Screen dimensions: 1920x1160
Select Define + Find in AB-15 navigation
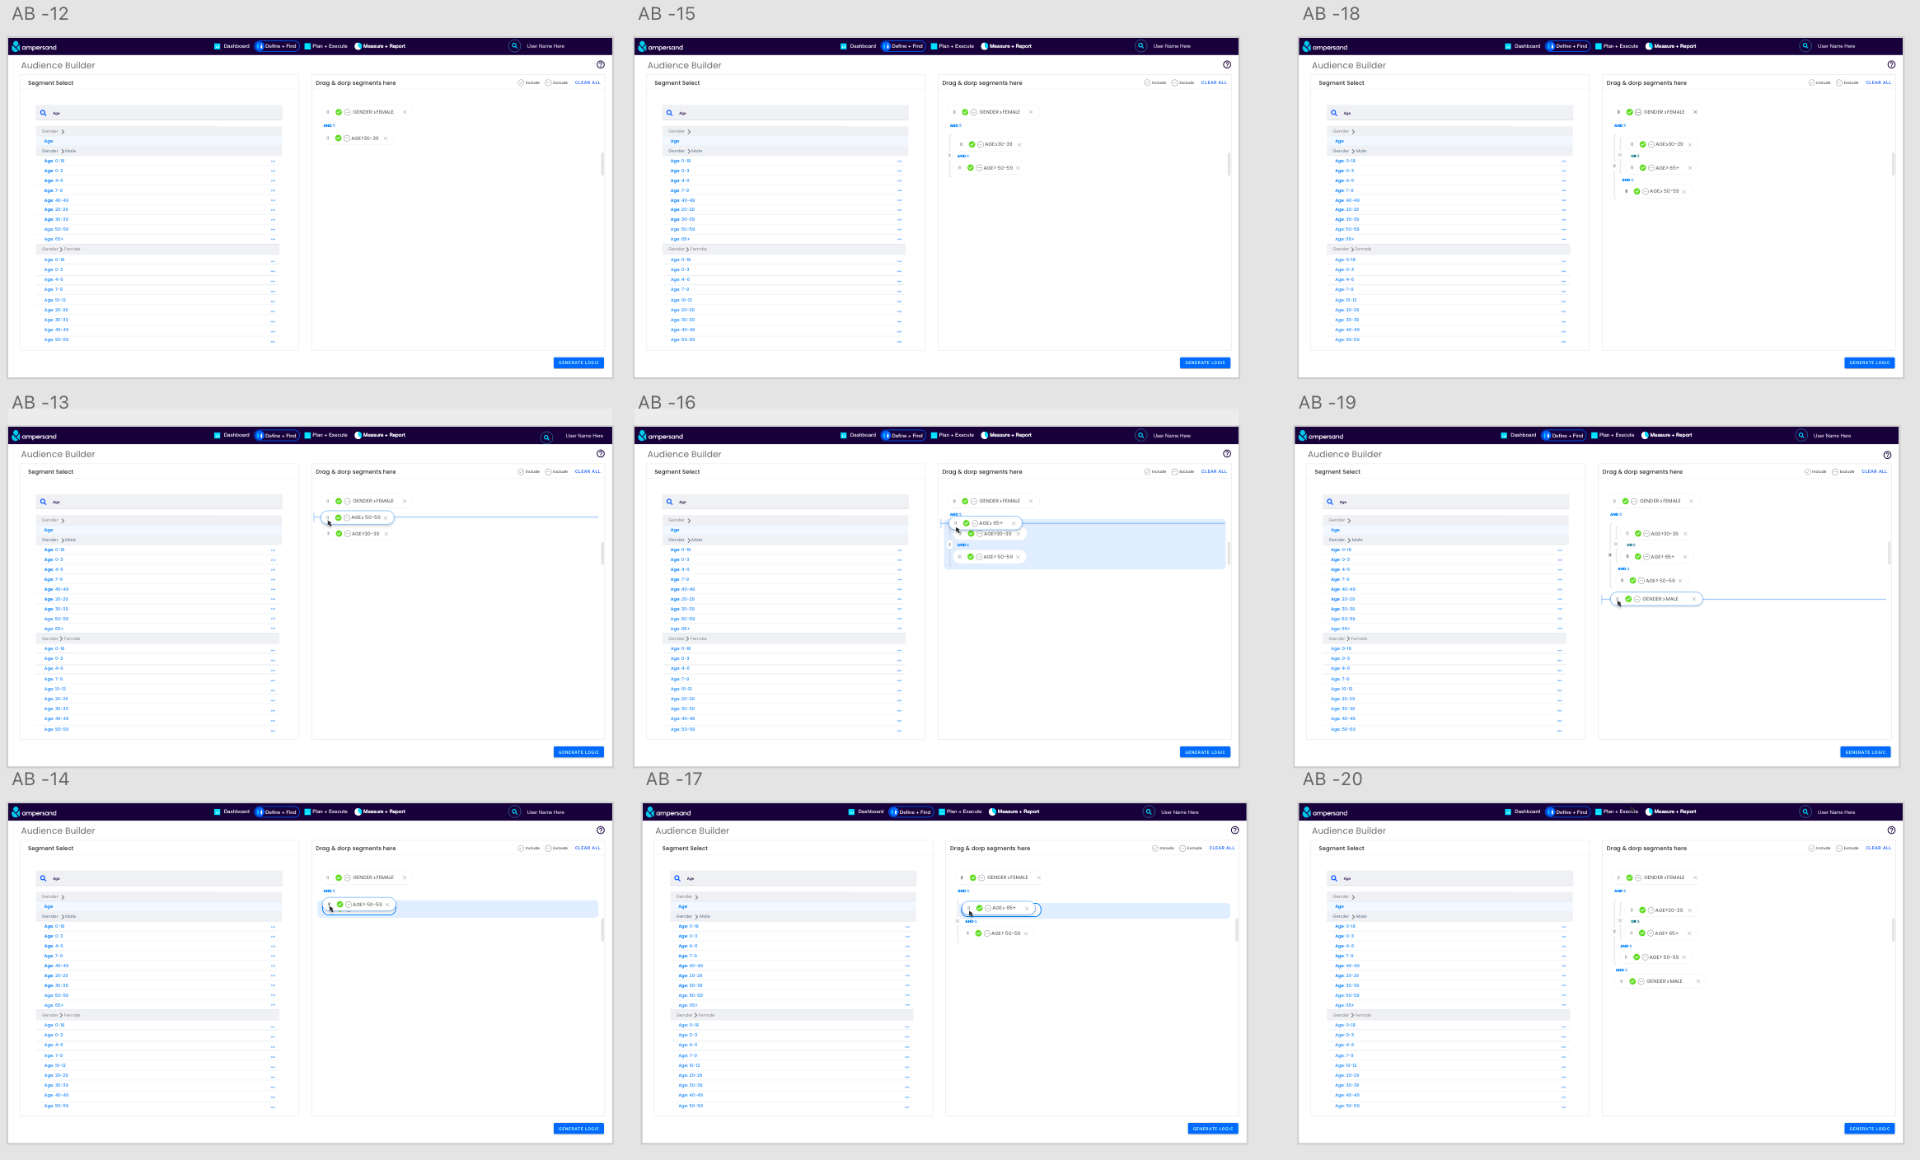903,46
